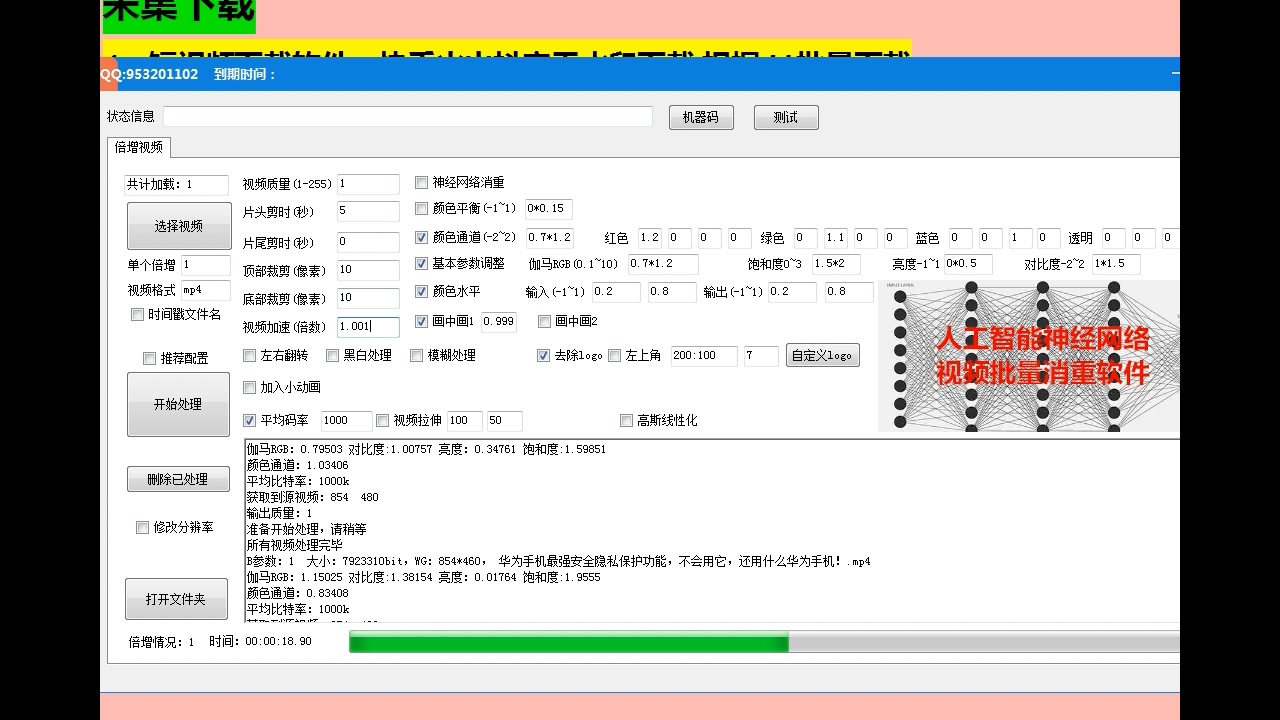Screen dimensions: 1280x720
Task: Start processing with 开始处理 button
Action: tap(178, 404)
